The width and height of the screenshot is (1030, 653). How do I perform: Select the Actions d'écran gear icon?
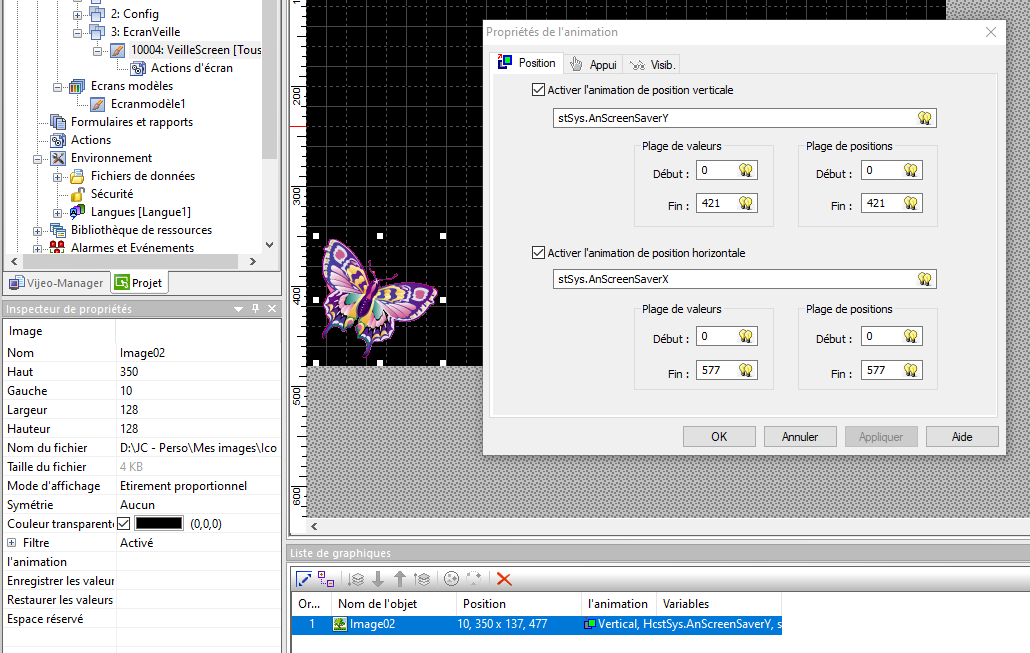137,68
